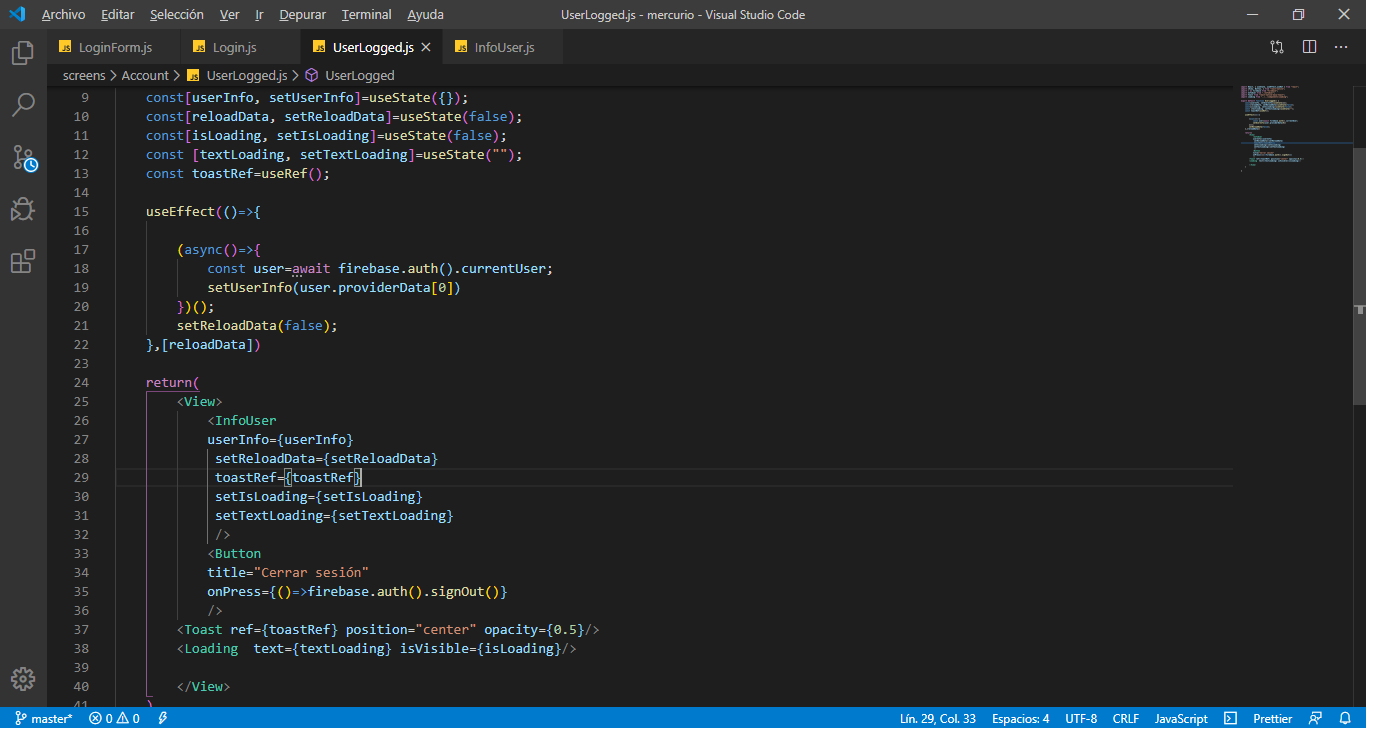Open the Manage gear settings icon

tap(23, 678)
